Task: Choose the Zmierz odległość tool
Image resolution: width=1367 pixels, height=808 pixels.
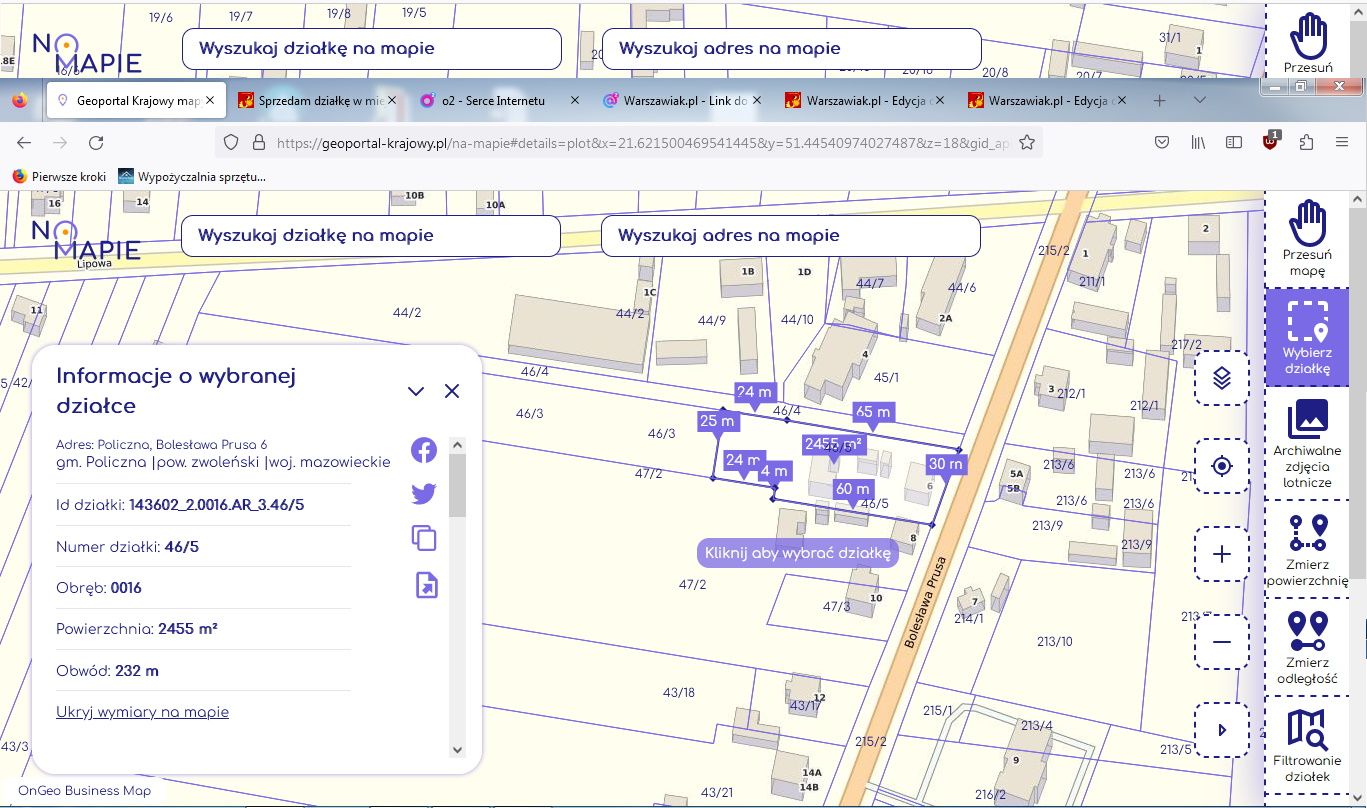Action: click(1307, 647)
